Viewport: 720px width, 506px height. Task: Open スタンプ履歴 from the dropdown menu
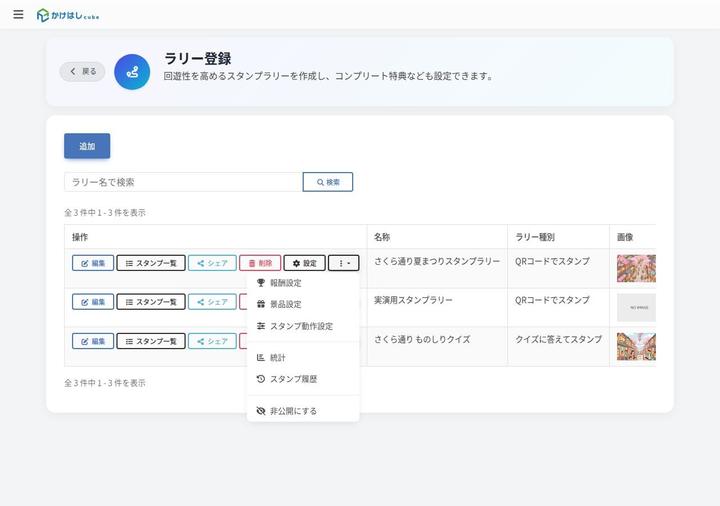303,379
